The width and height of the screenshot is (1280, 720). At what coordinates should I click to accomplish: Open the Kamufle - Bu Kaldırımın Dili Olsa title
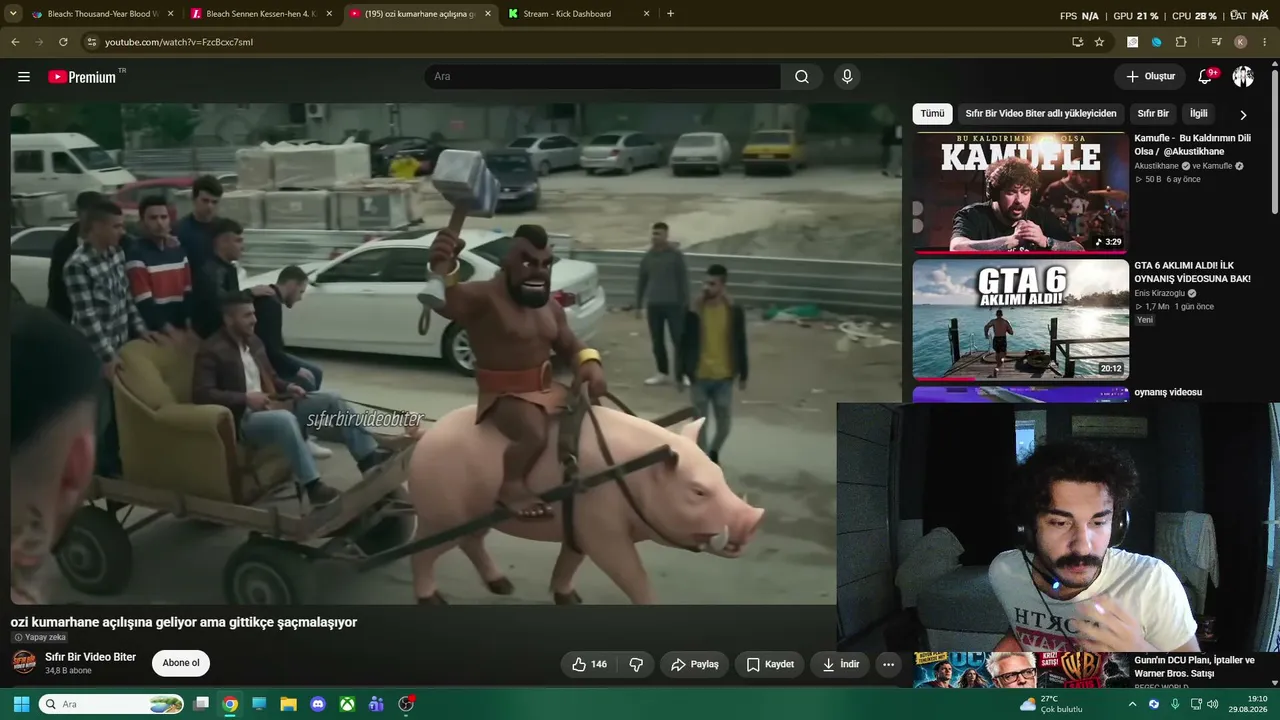[1192, 145]
